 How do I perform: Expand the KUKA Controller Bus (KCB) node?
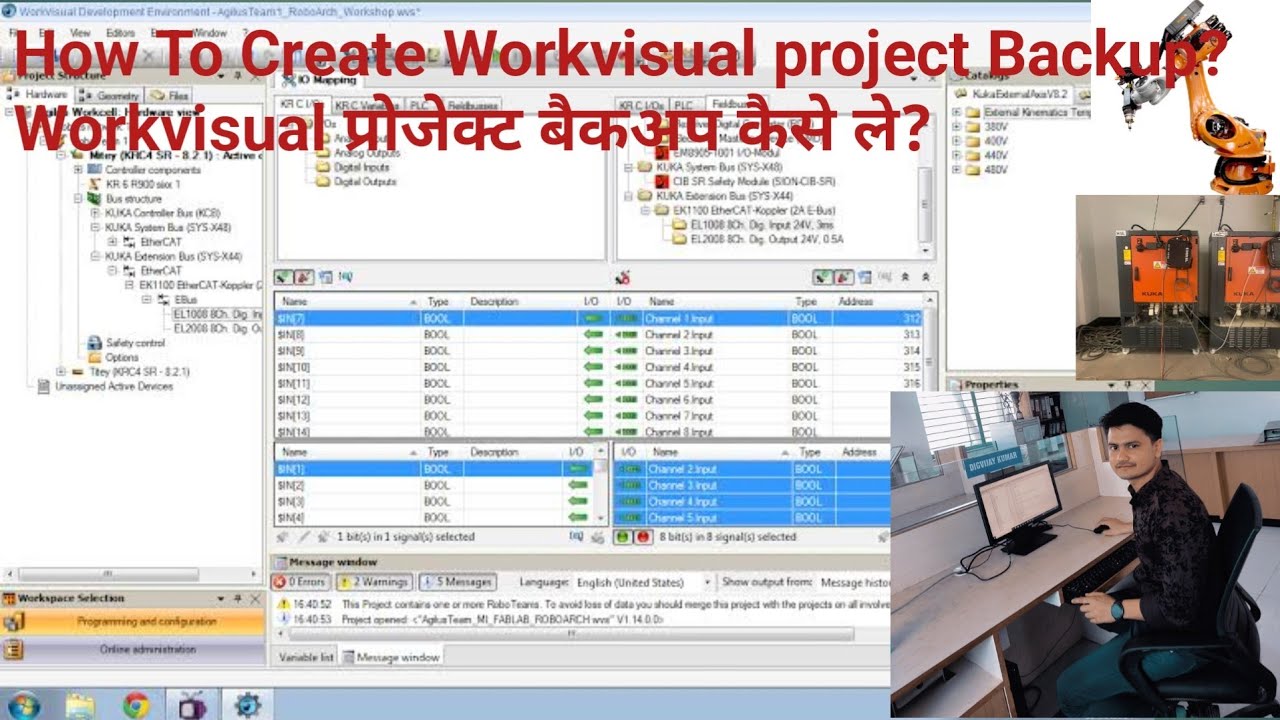click(x=94, y=213)
